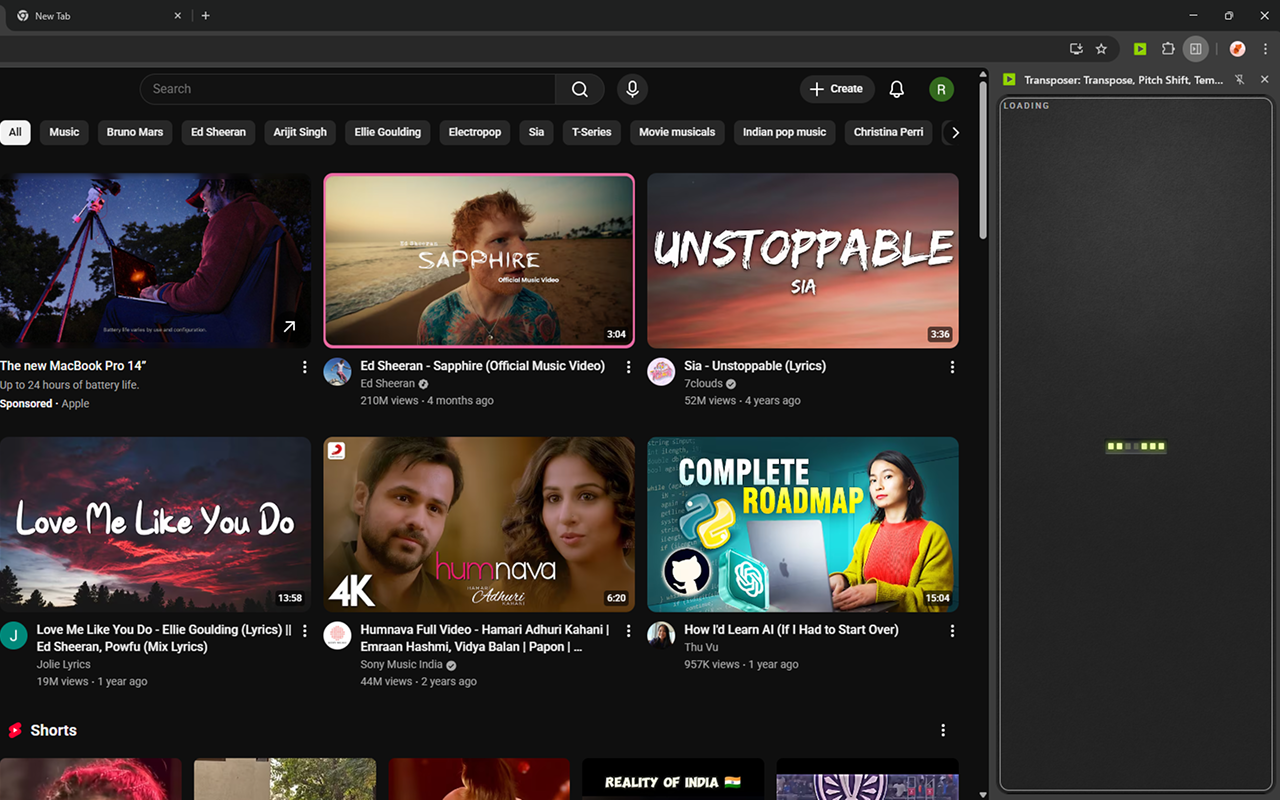Unpin the Transposer side panel
The height and width of the screenshot is (800, 1280).
(x=1239, y=80)
